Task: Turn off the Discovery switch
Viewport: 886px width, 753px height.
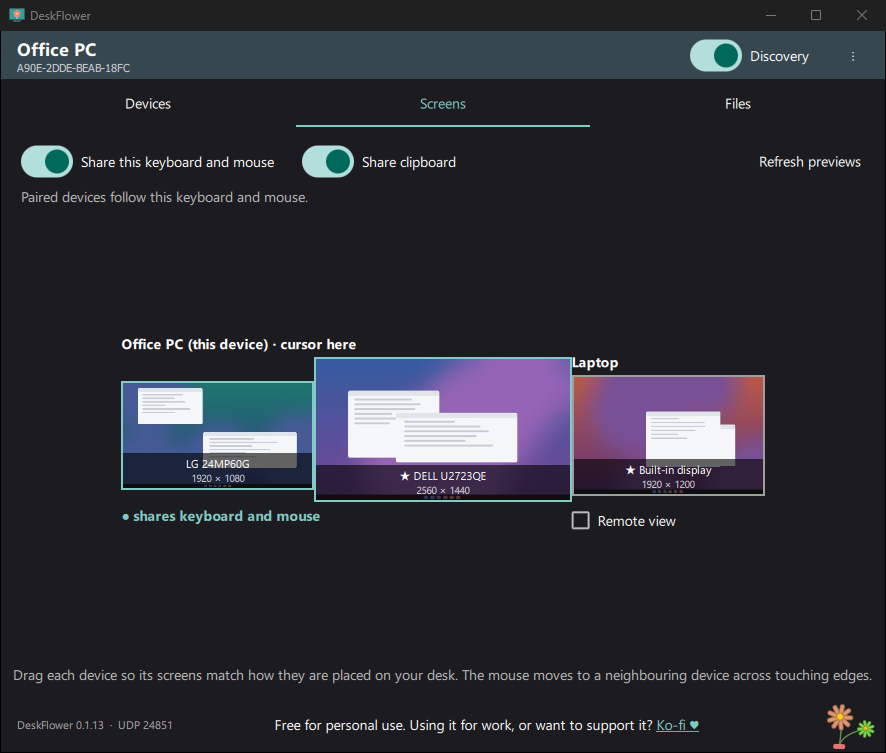Action: tap(715, 56)
